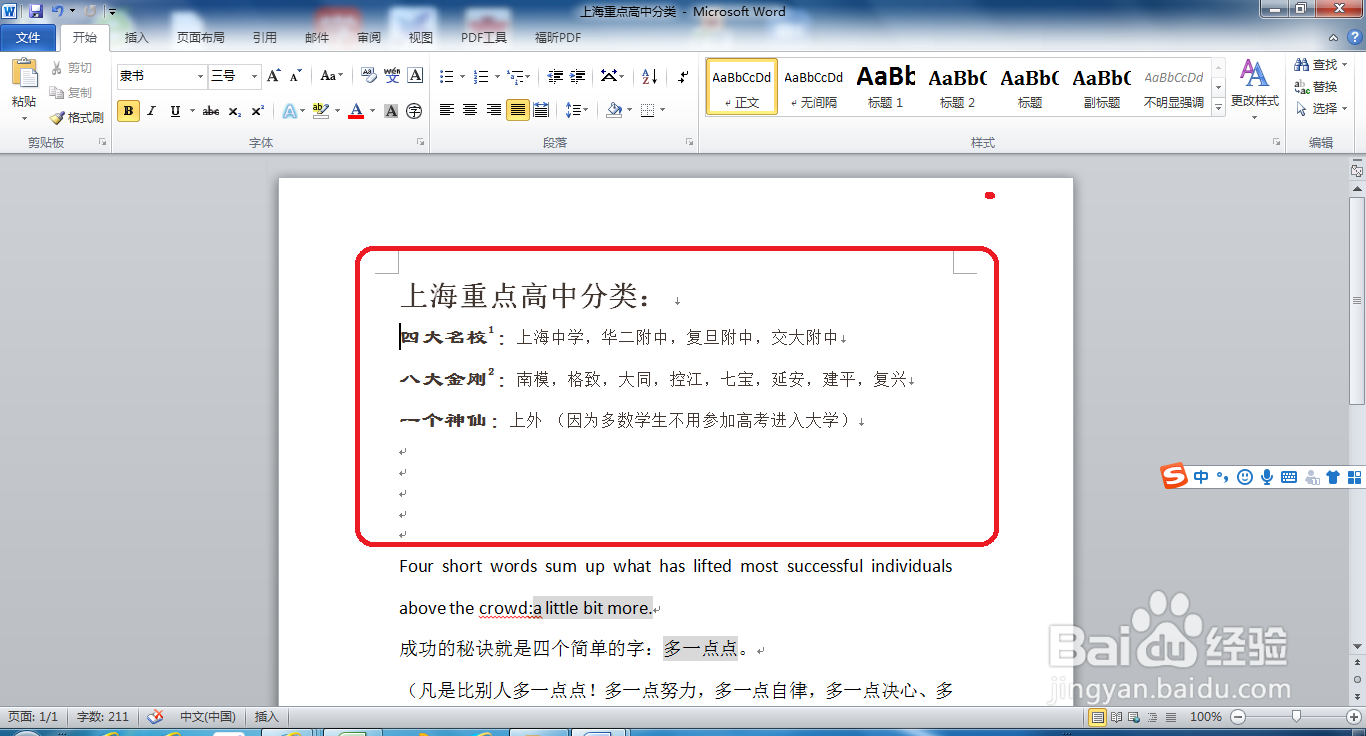Apply Character Shading (gray A)

(x=391, y=111)
